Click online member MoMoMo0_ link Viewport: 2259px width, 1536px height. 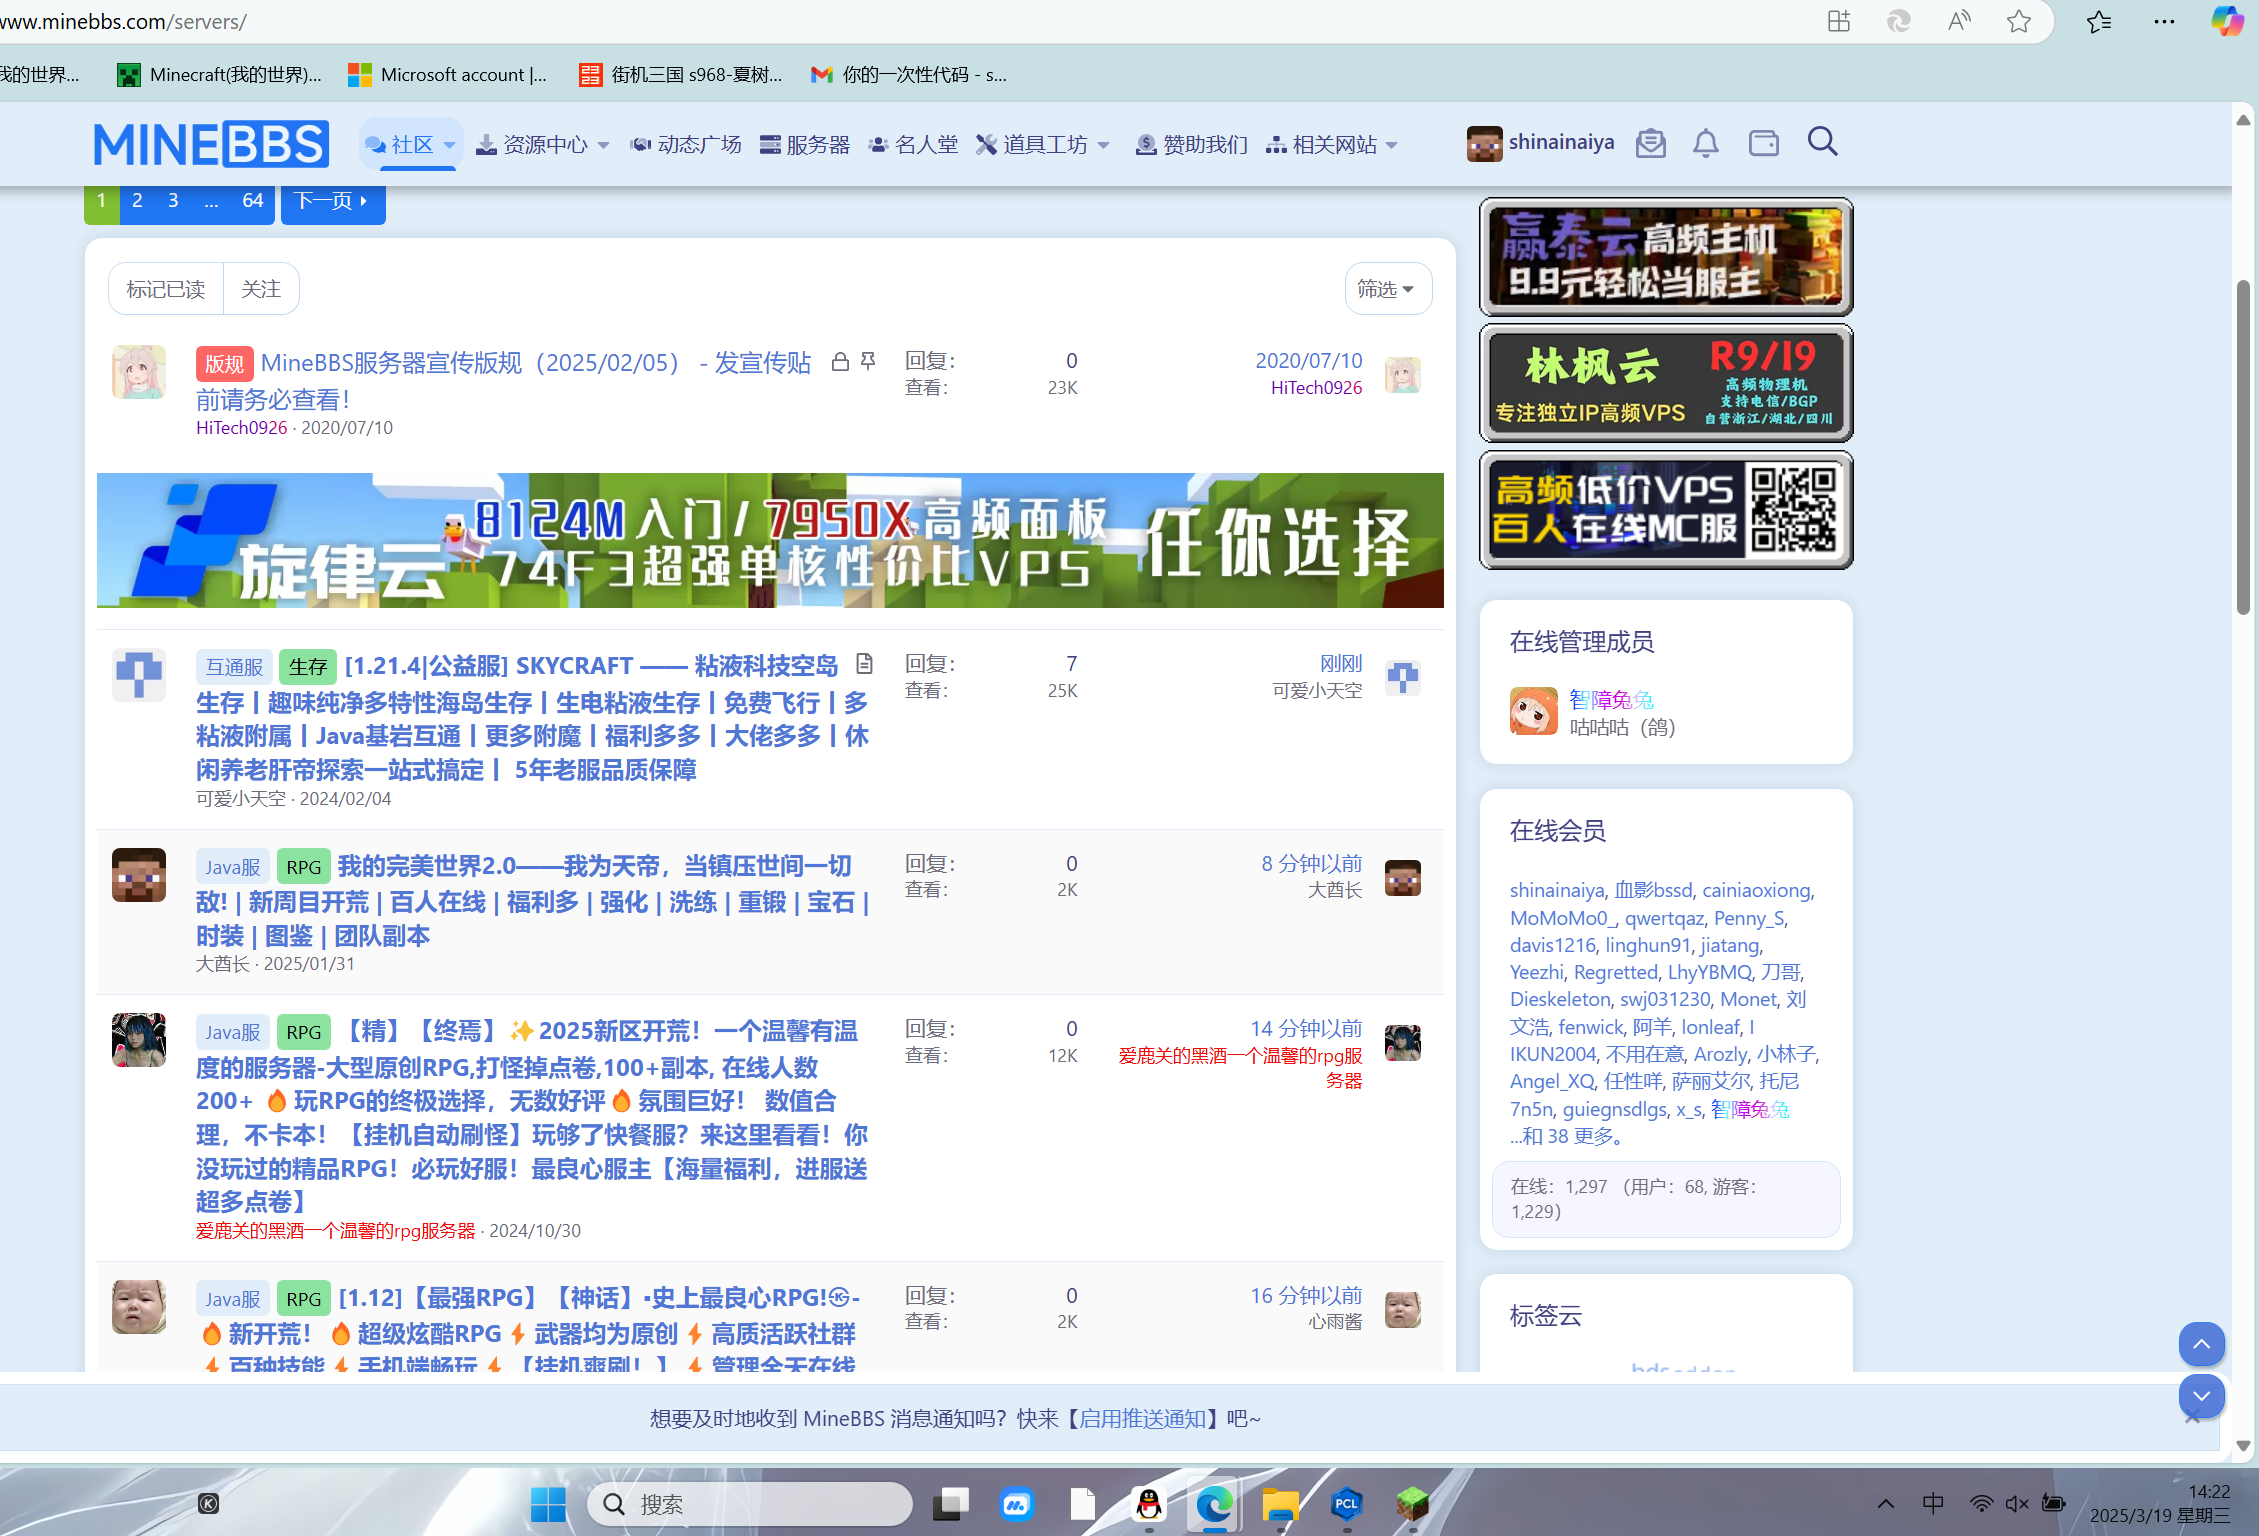pyautogui.click(x=1562, y=917)
